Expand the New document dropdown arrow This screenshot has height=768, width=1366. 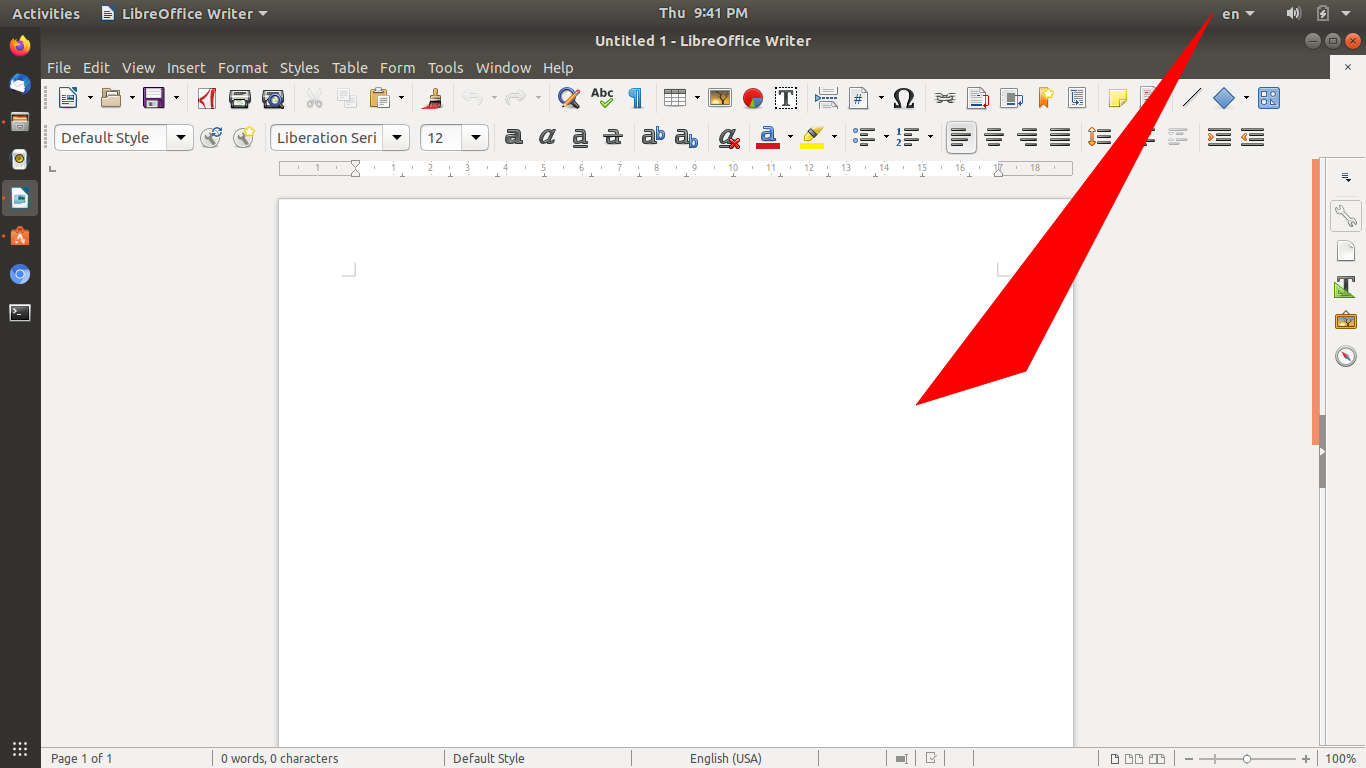(x=90, y=98)
